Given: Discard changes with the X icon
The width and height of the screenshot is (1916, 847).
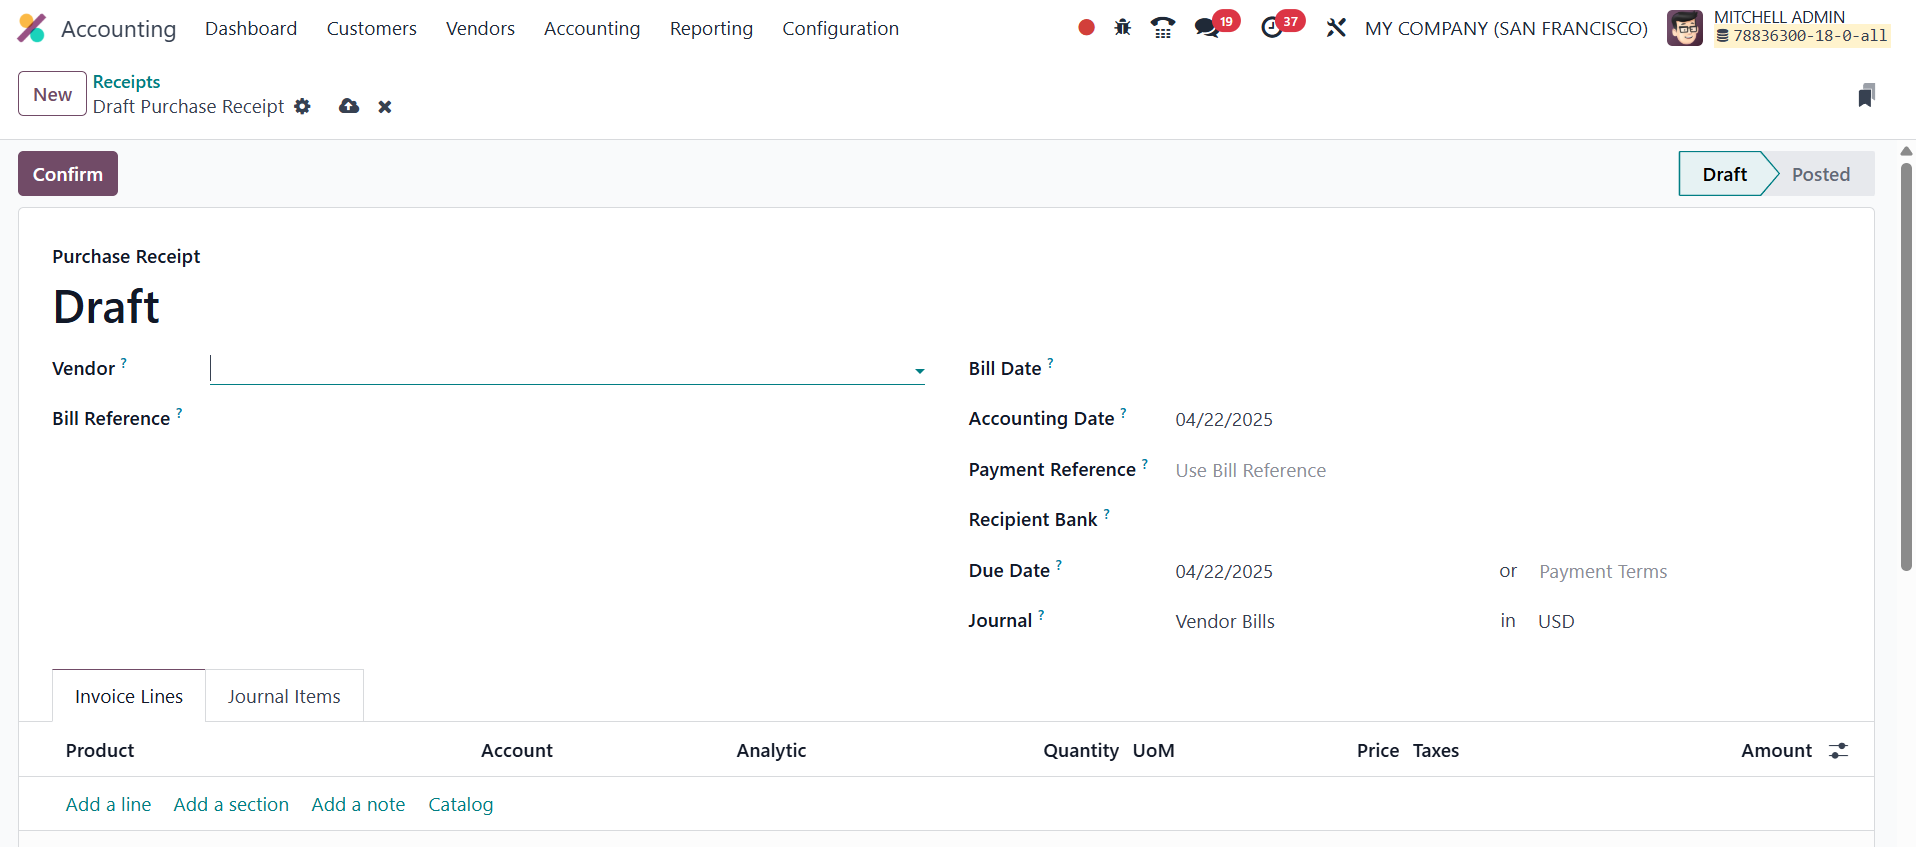Looking at the screenshot, I should click(385, 107).
